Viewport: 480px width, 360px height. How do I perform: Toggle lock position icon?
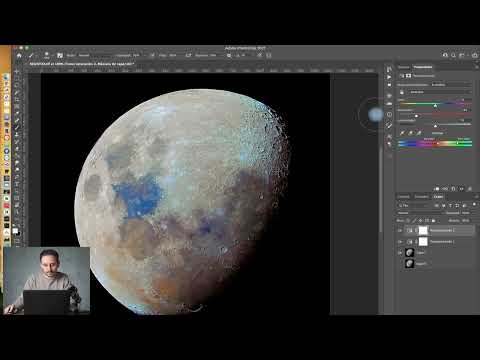(421, 220)
